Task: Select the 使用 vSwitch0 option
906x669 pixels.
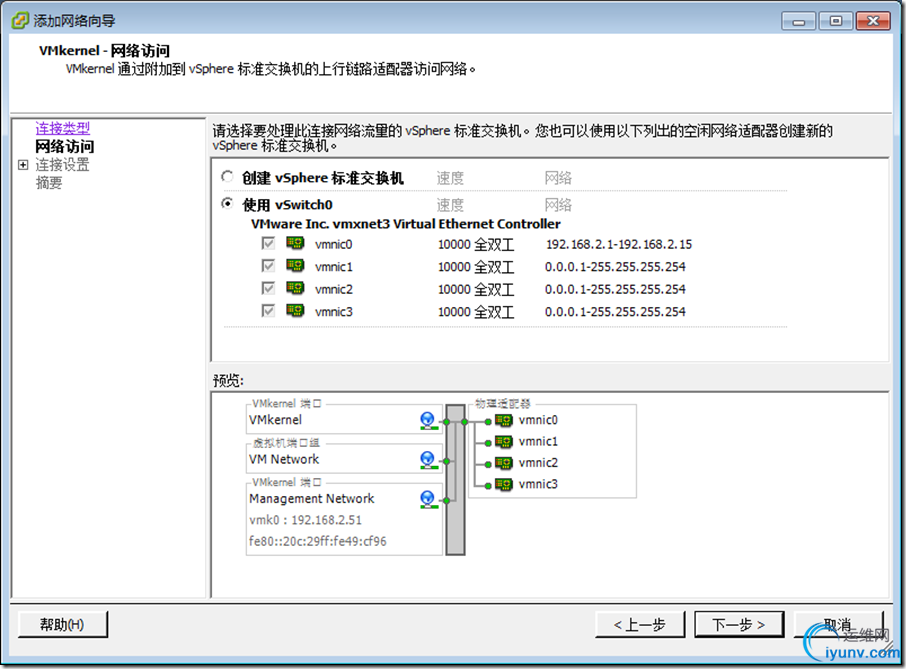Action: pyautogui.click(x=227, y=204)
